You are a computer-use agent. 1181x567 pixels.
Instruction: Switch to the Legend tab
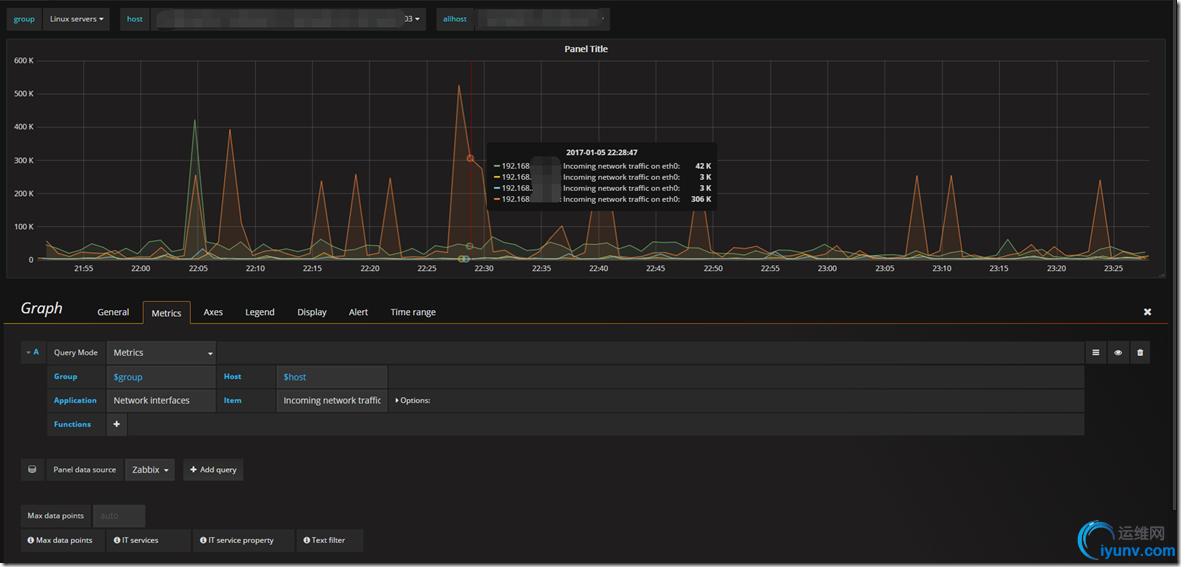[260, 312]
